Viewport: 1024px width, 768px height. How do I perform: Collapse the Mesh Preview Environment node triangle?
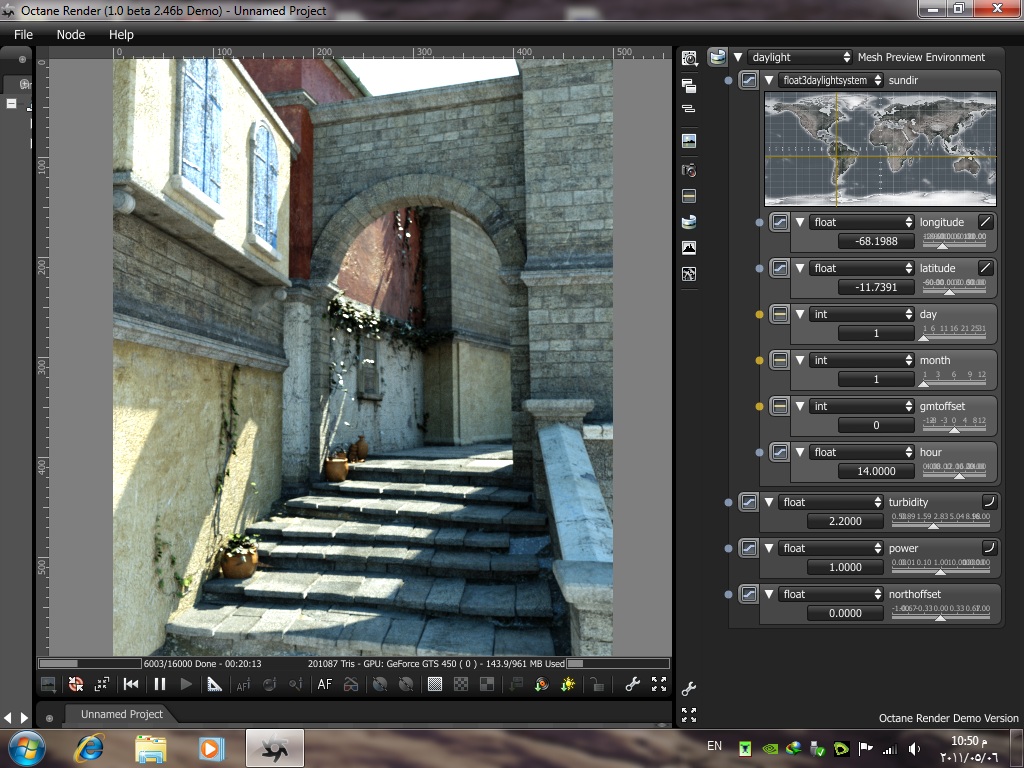[738, 57]
